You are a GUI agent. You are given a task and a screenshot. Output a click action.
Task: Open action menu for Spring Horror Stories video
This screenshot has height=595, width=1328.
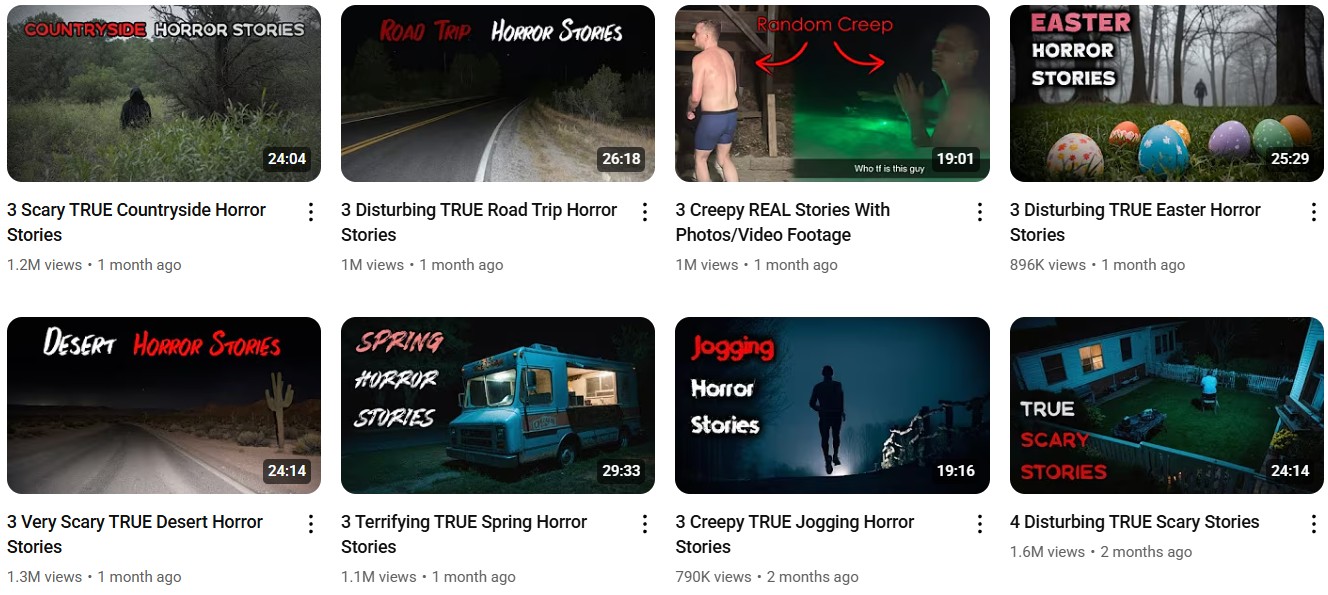[645, 524]
